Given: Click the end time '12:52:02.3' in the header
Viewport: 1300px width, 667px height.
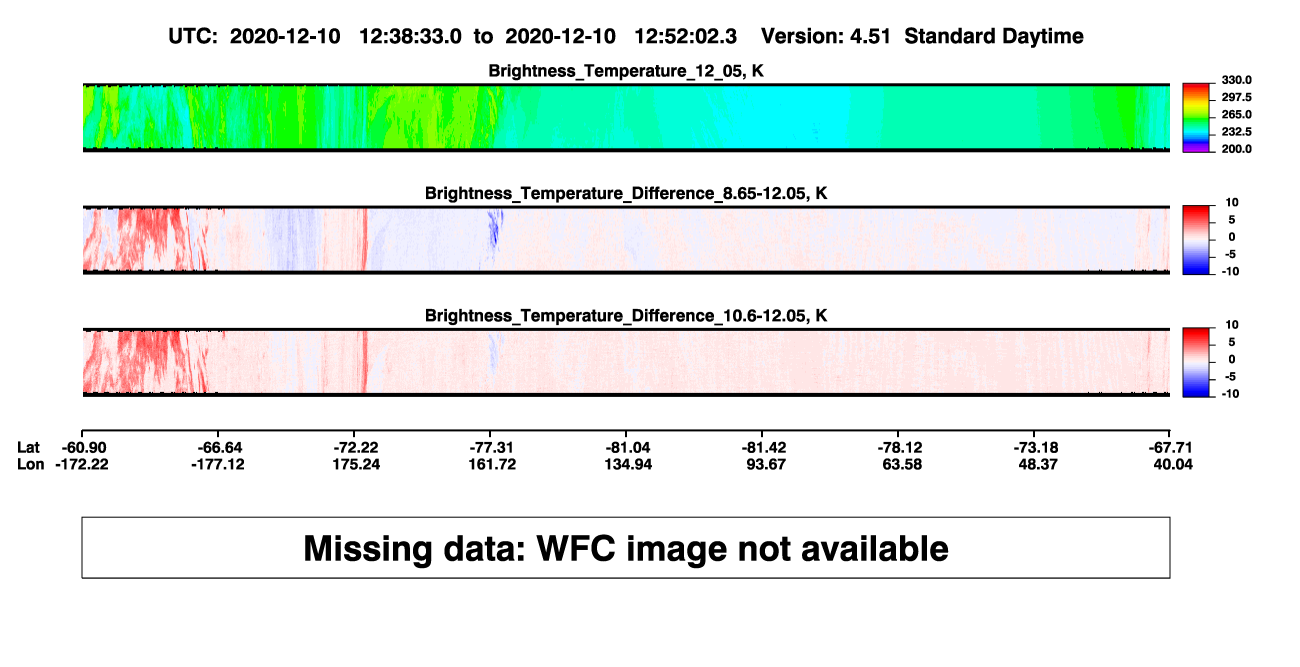Looking at the screenshot, I should (x=686, y=37).
